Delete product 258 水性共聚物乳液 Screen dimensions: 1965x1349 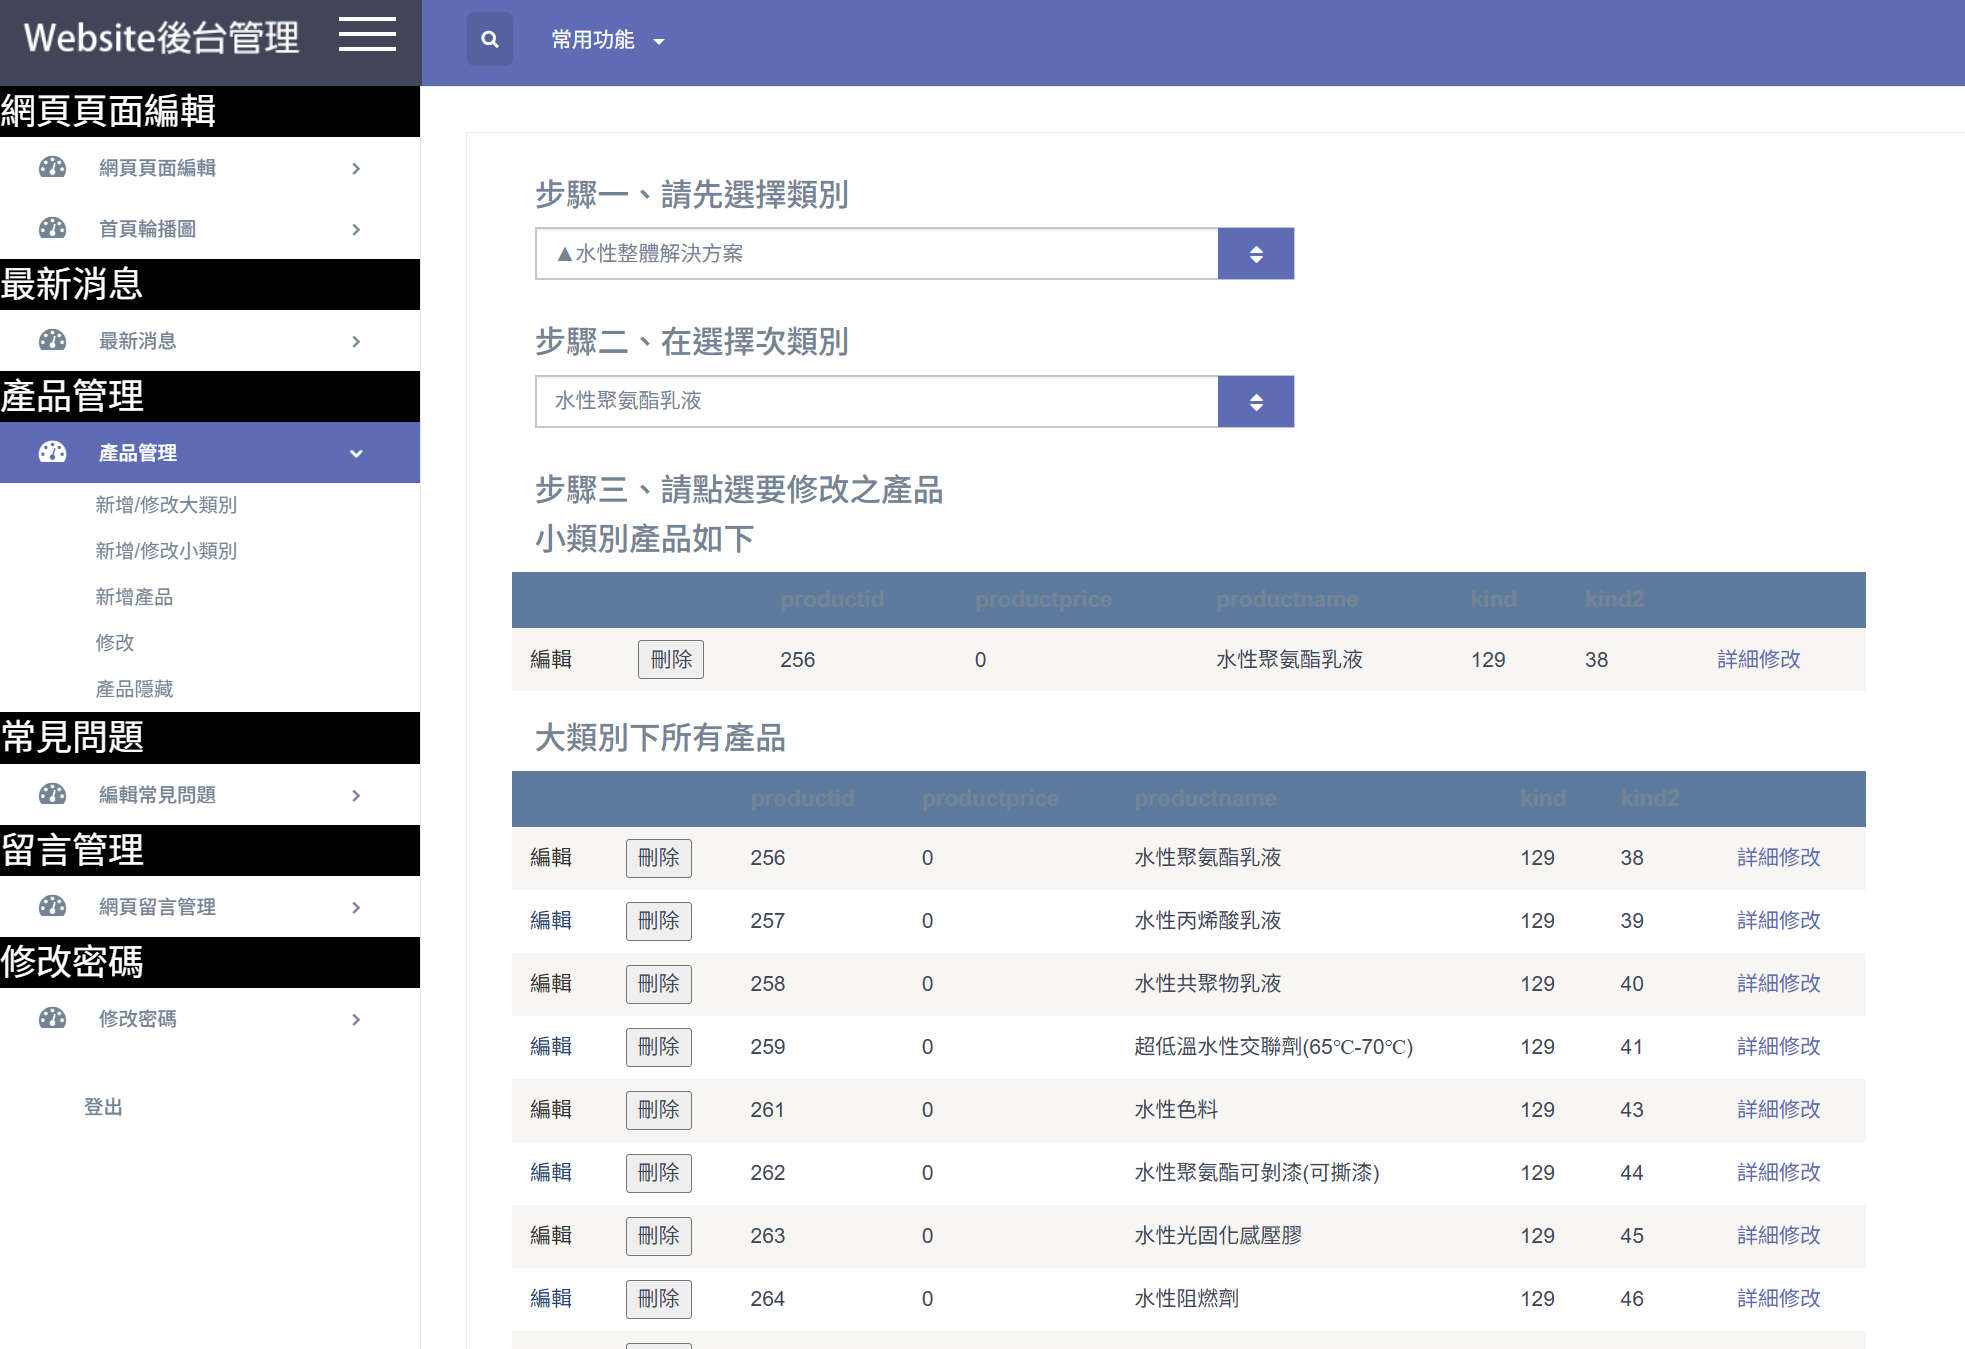click(659, 984)
